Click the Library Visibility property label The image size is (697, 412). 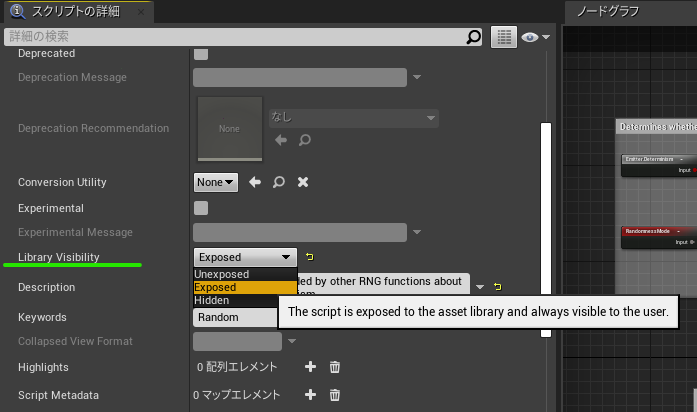click(x=59, y=257)
